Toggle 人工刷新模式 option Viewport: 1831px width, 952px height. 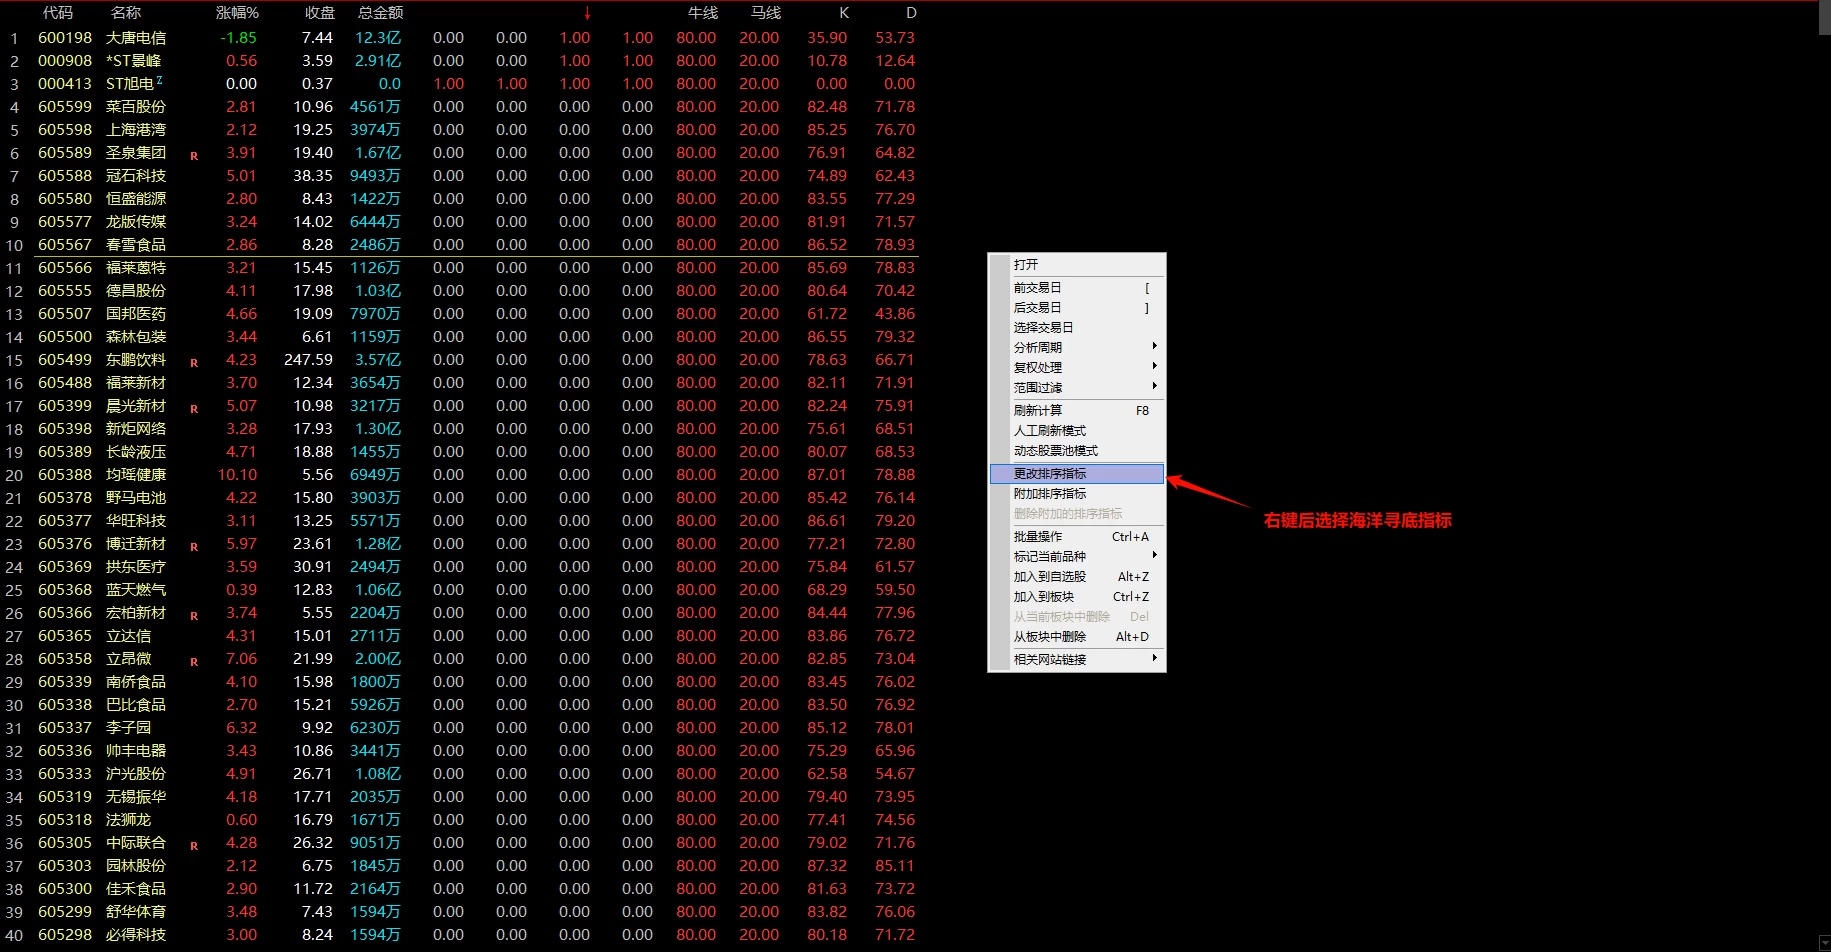coord(1087,430)
